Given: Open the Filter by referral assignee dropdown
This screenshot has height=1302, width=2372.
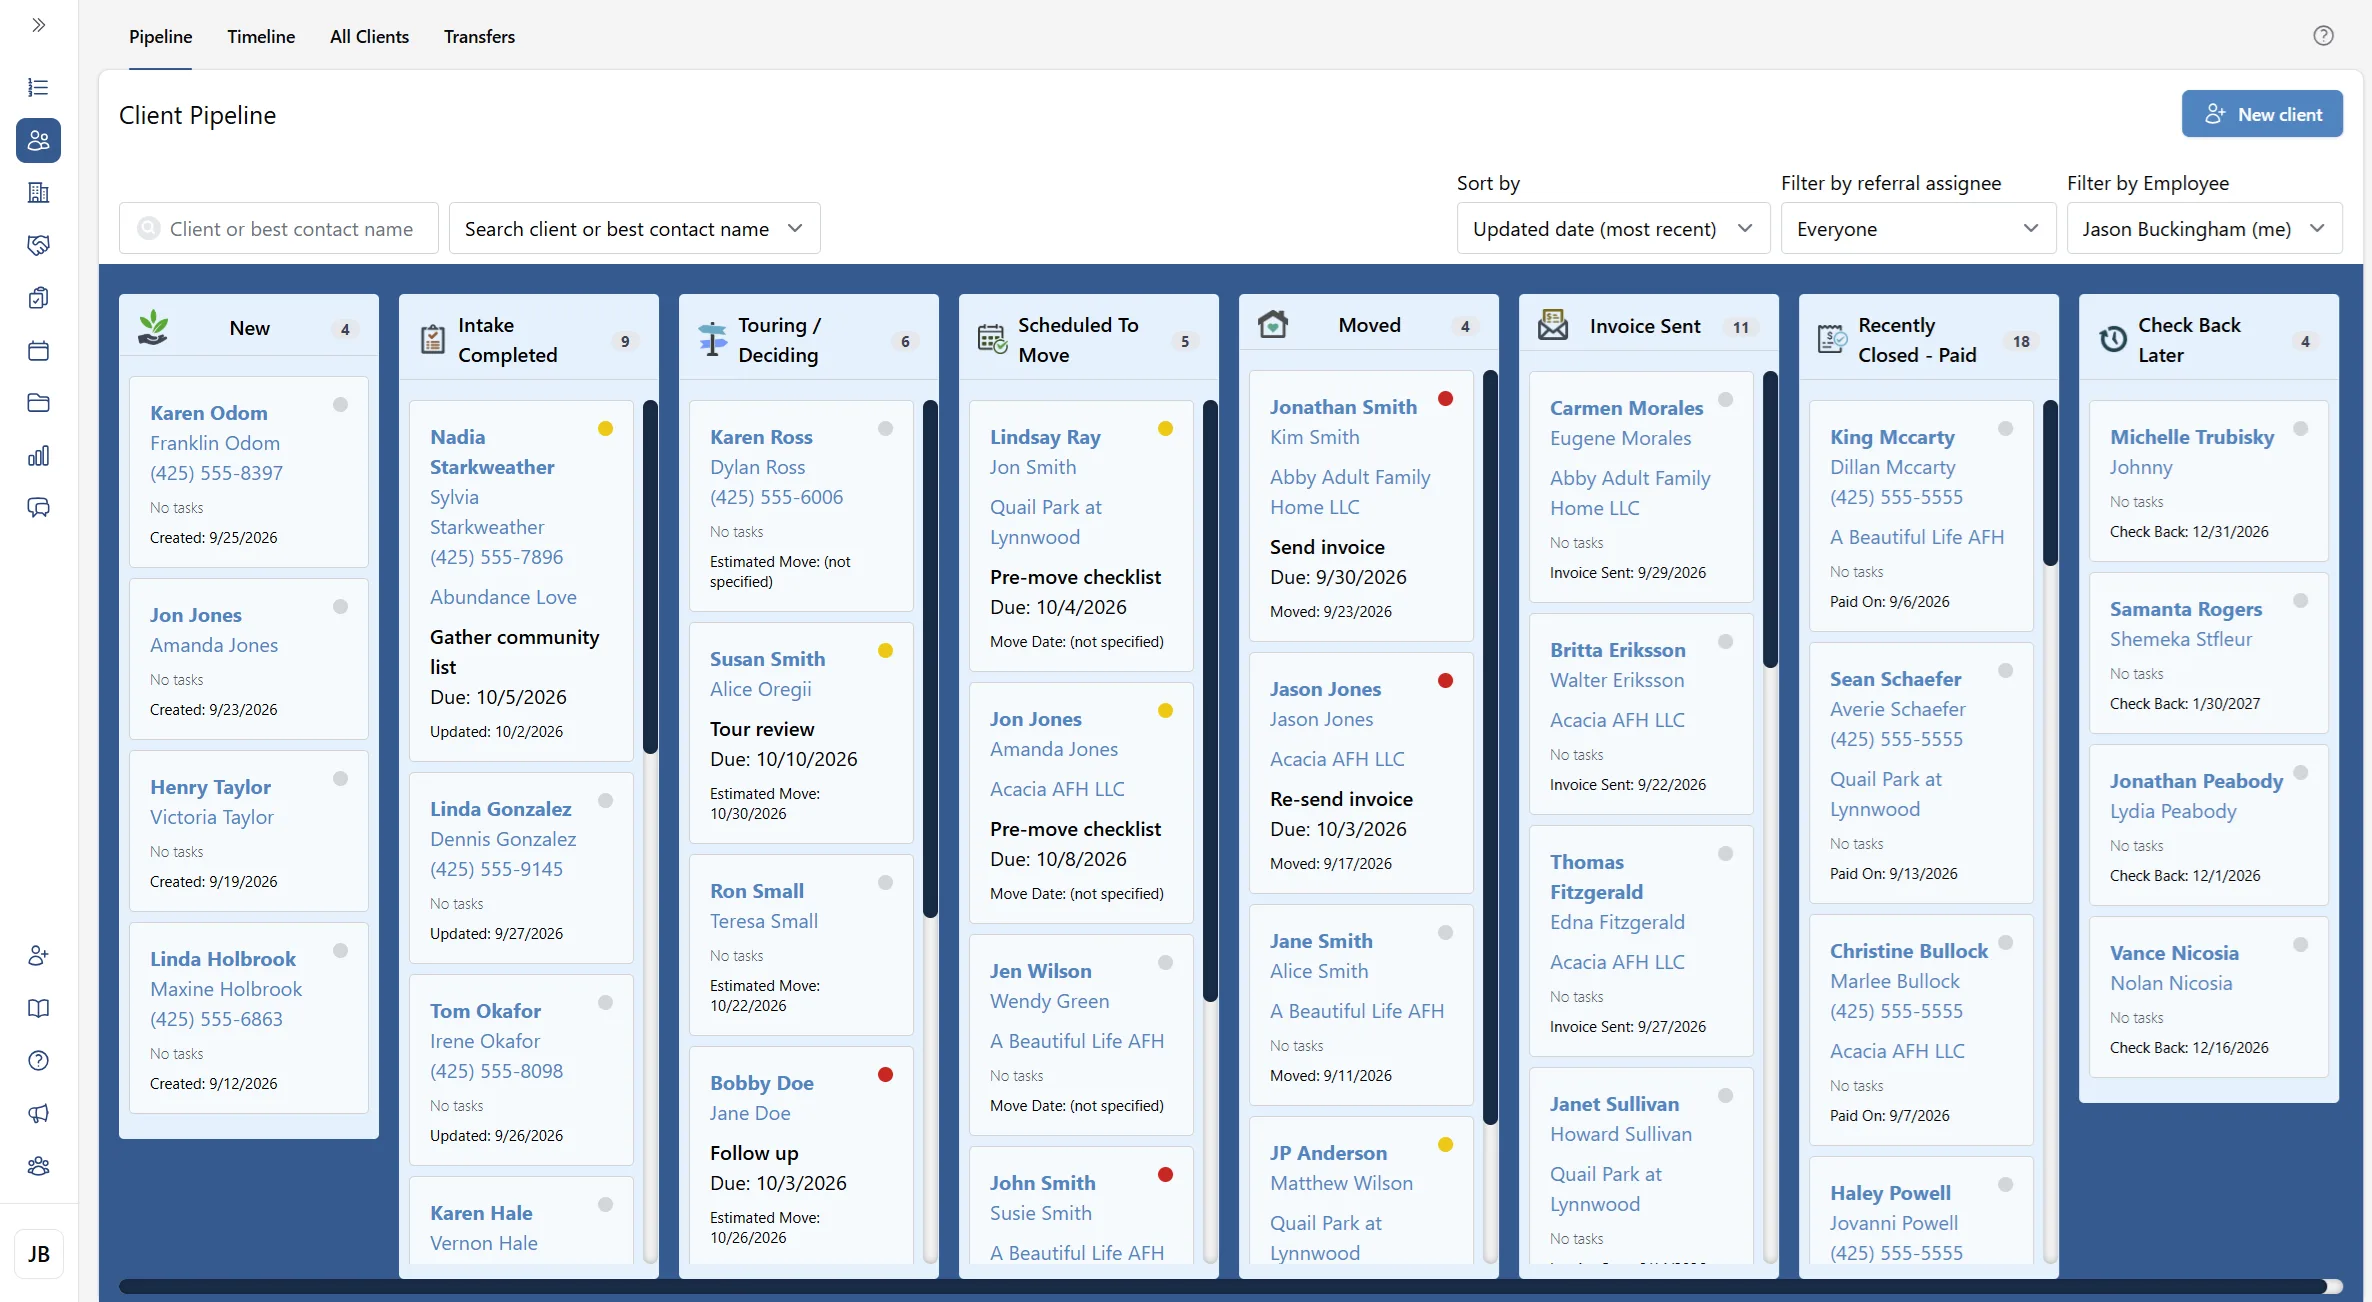Looking at the screenshot, I should (1918, 229).
